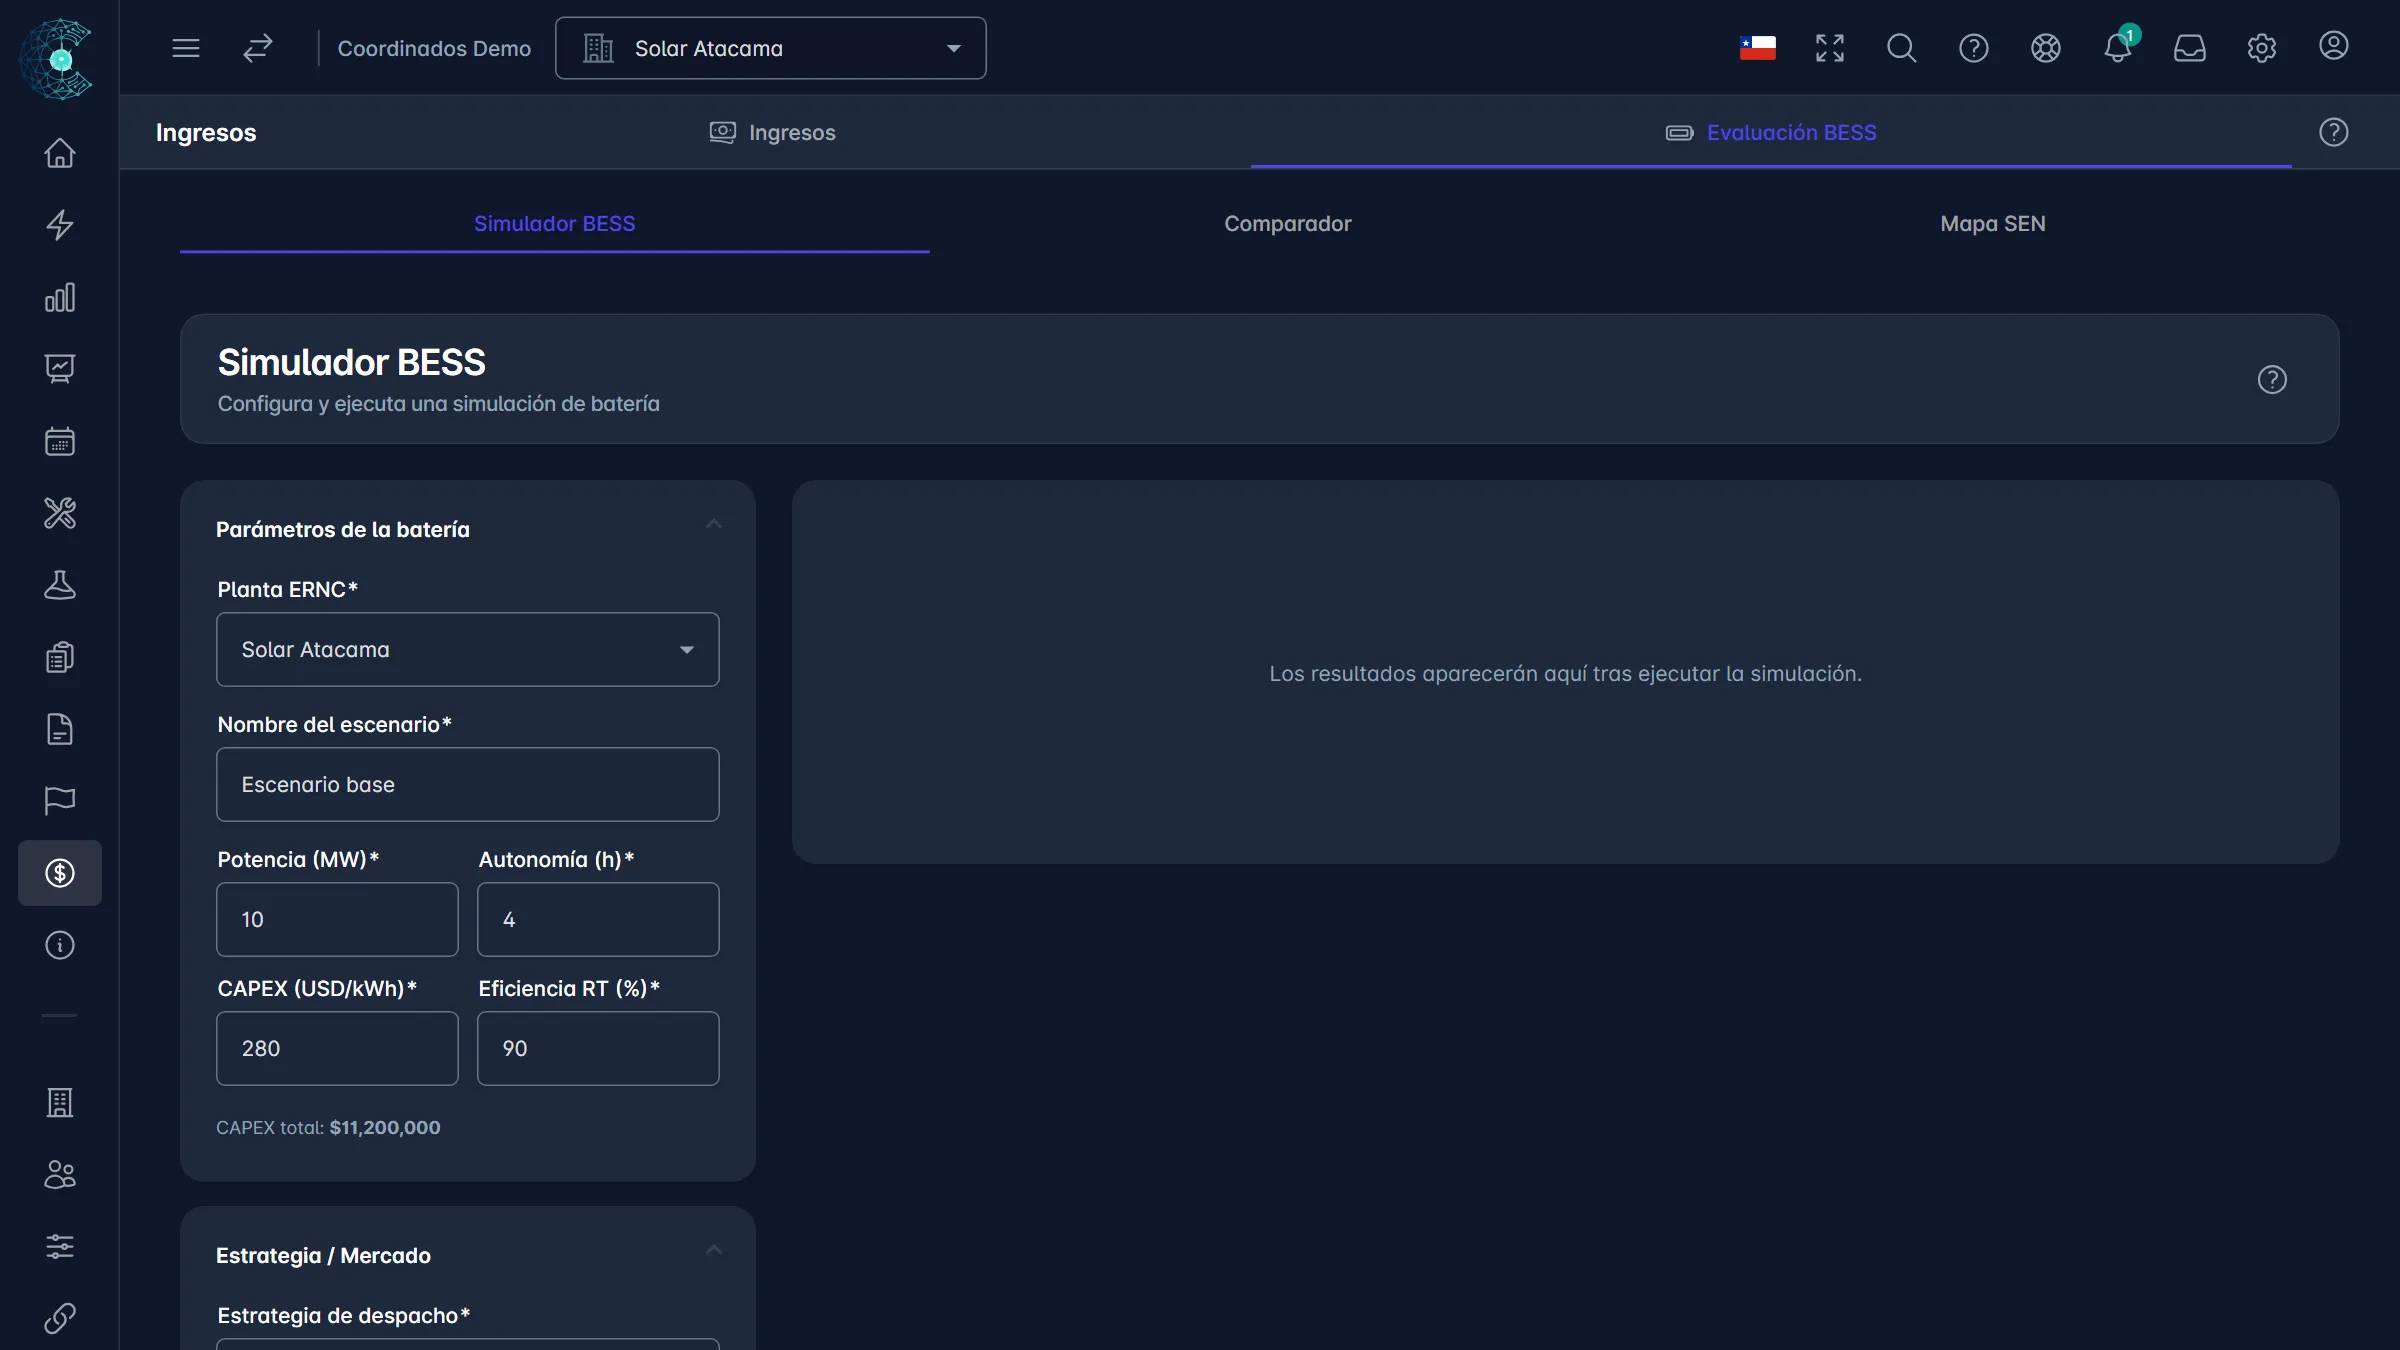The image size is (2400, 1350).
Task: Collapse the Estrategia / Mercado section
Action: click(x=714, y=1251)
